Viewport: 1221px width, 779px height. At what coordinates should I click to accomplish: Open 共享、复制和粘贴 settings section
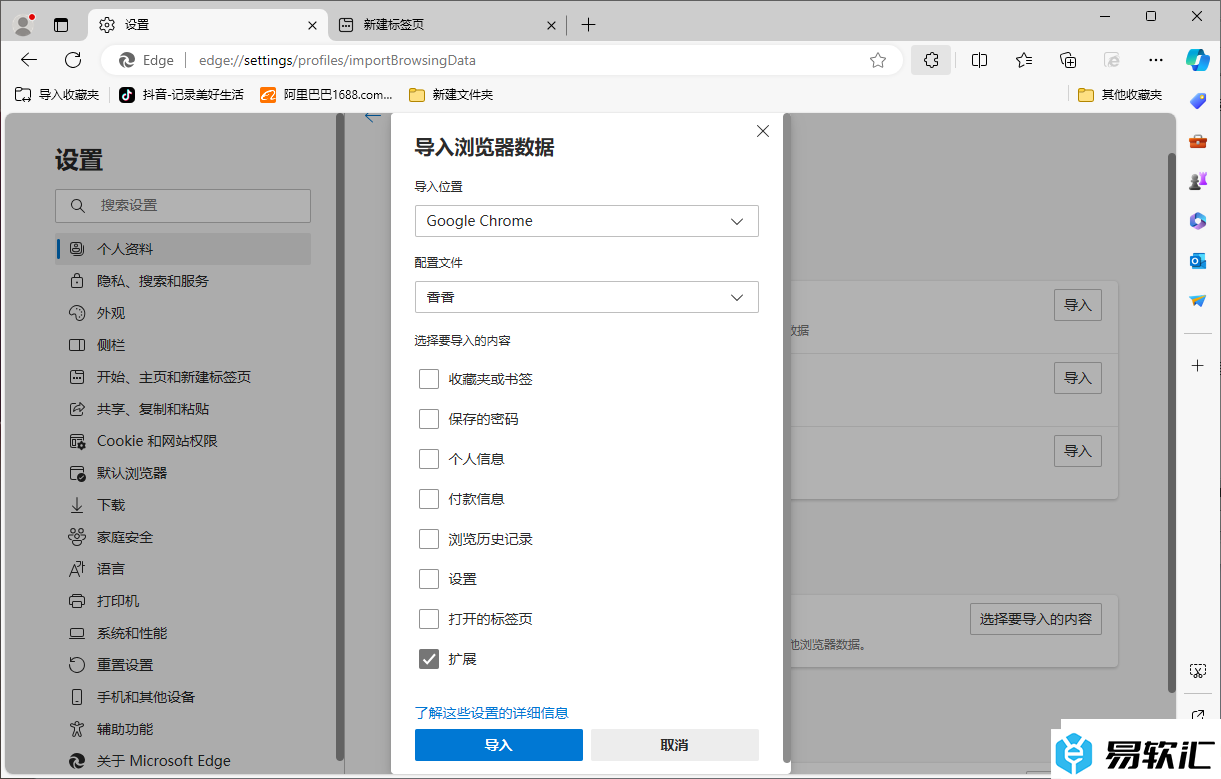[183, 409]
